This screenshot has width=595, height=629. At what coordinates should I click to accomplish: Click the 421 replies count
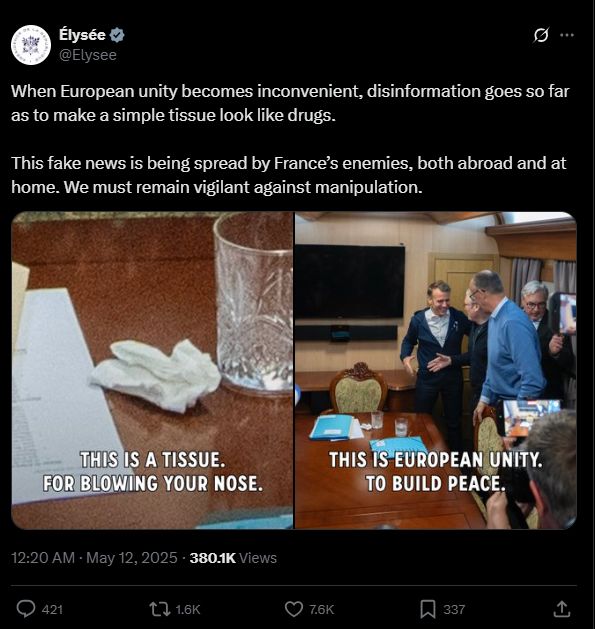(x=53, y=610)
